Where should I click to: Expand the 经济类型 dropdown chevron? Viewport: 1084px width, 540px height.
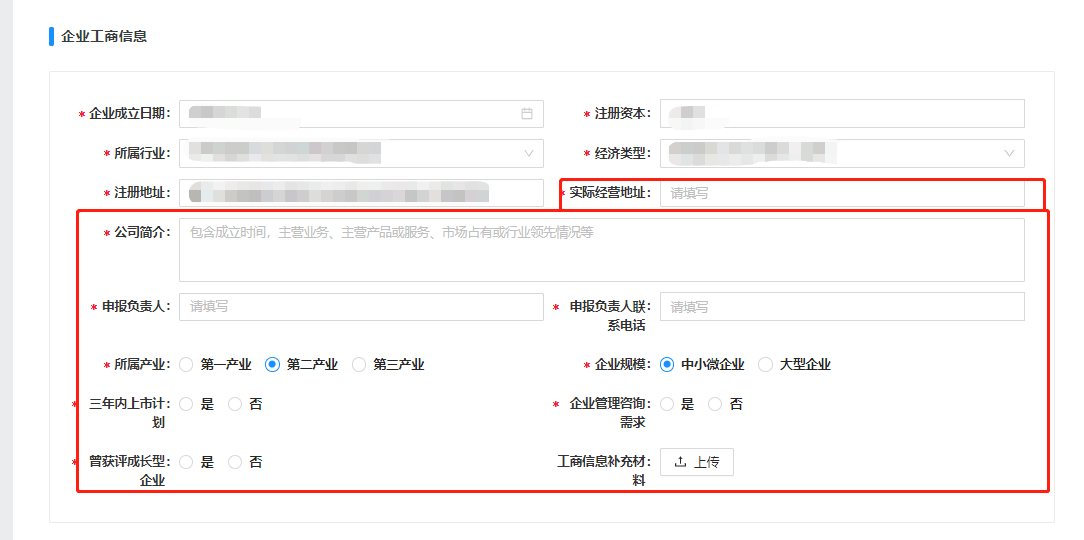1009,153
